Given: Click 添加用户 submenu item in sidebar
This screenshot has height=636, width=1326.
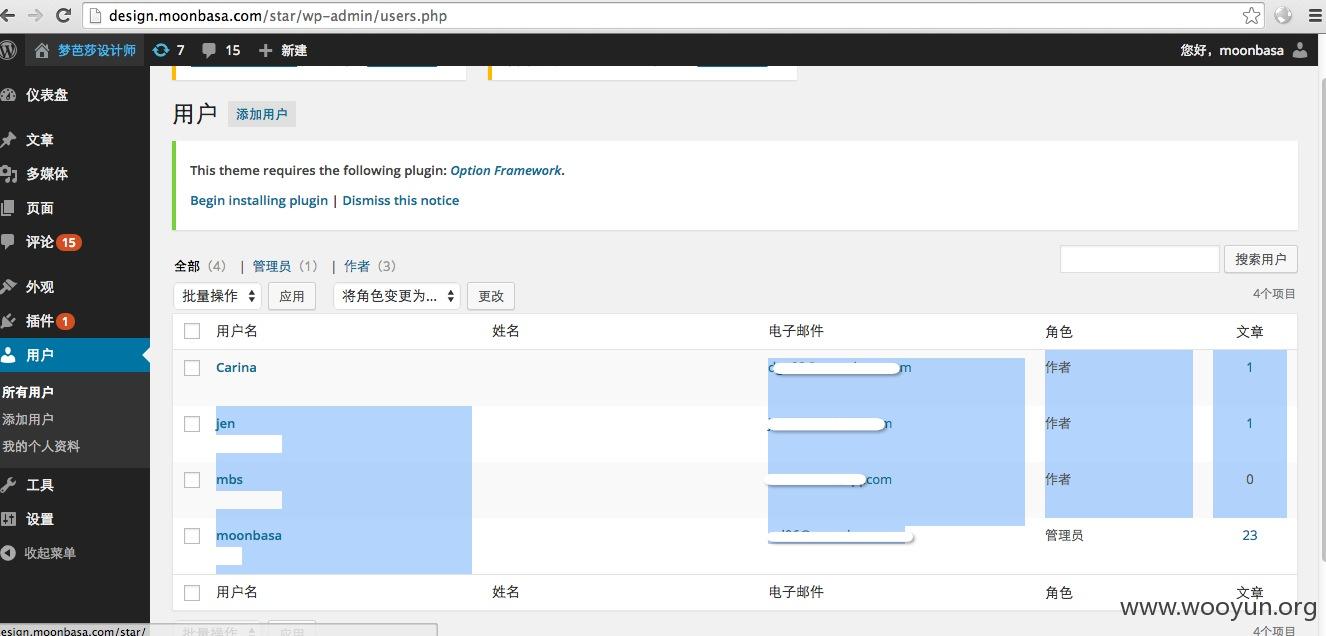Looking at the screenshot, I should (28, 419).
